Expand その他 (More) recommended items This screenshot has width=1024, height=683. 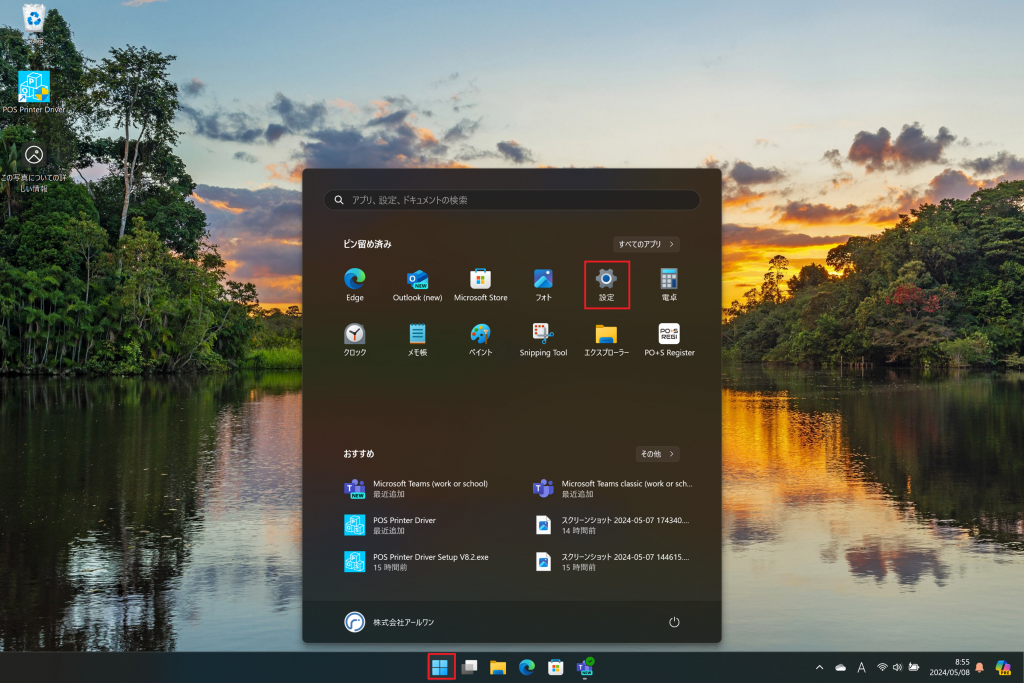click(657, 454)
